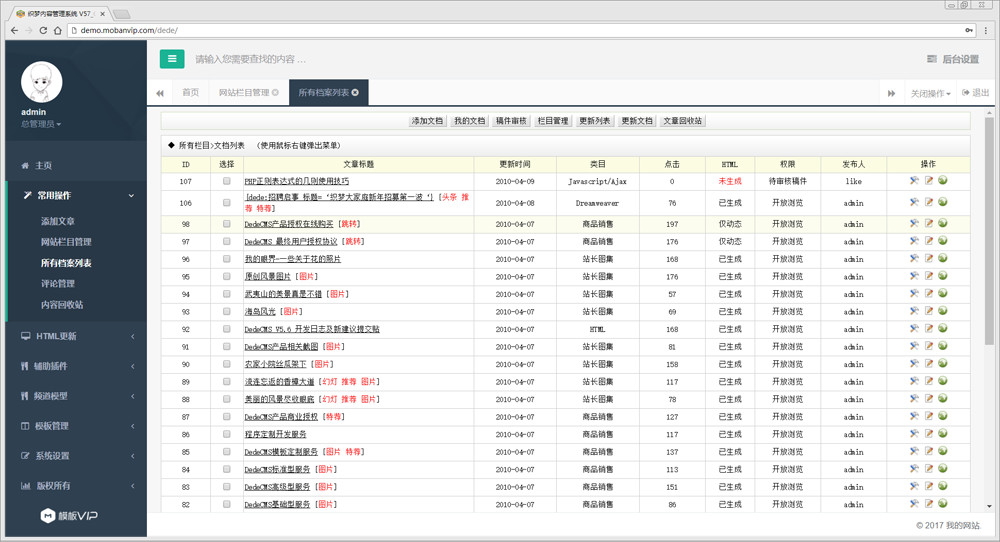The width and height of the screenshot is (1000, 542).
Task: Click the tools icon in row ID 96
Action: [x=914, y=259]
